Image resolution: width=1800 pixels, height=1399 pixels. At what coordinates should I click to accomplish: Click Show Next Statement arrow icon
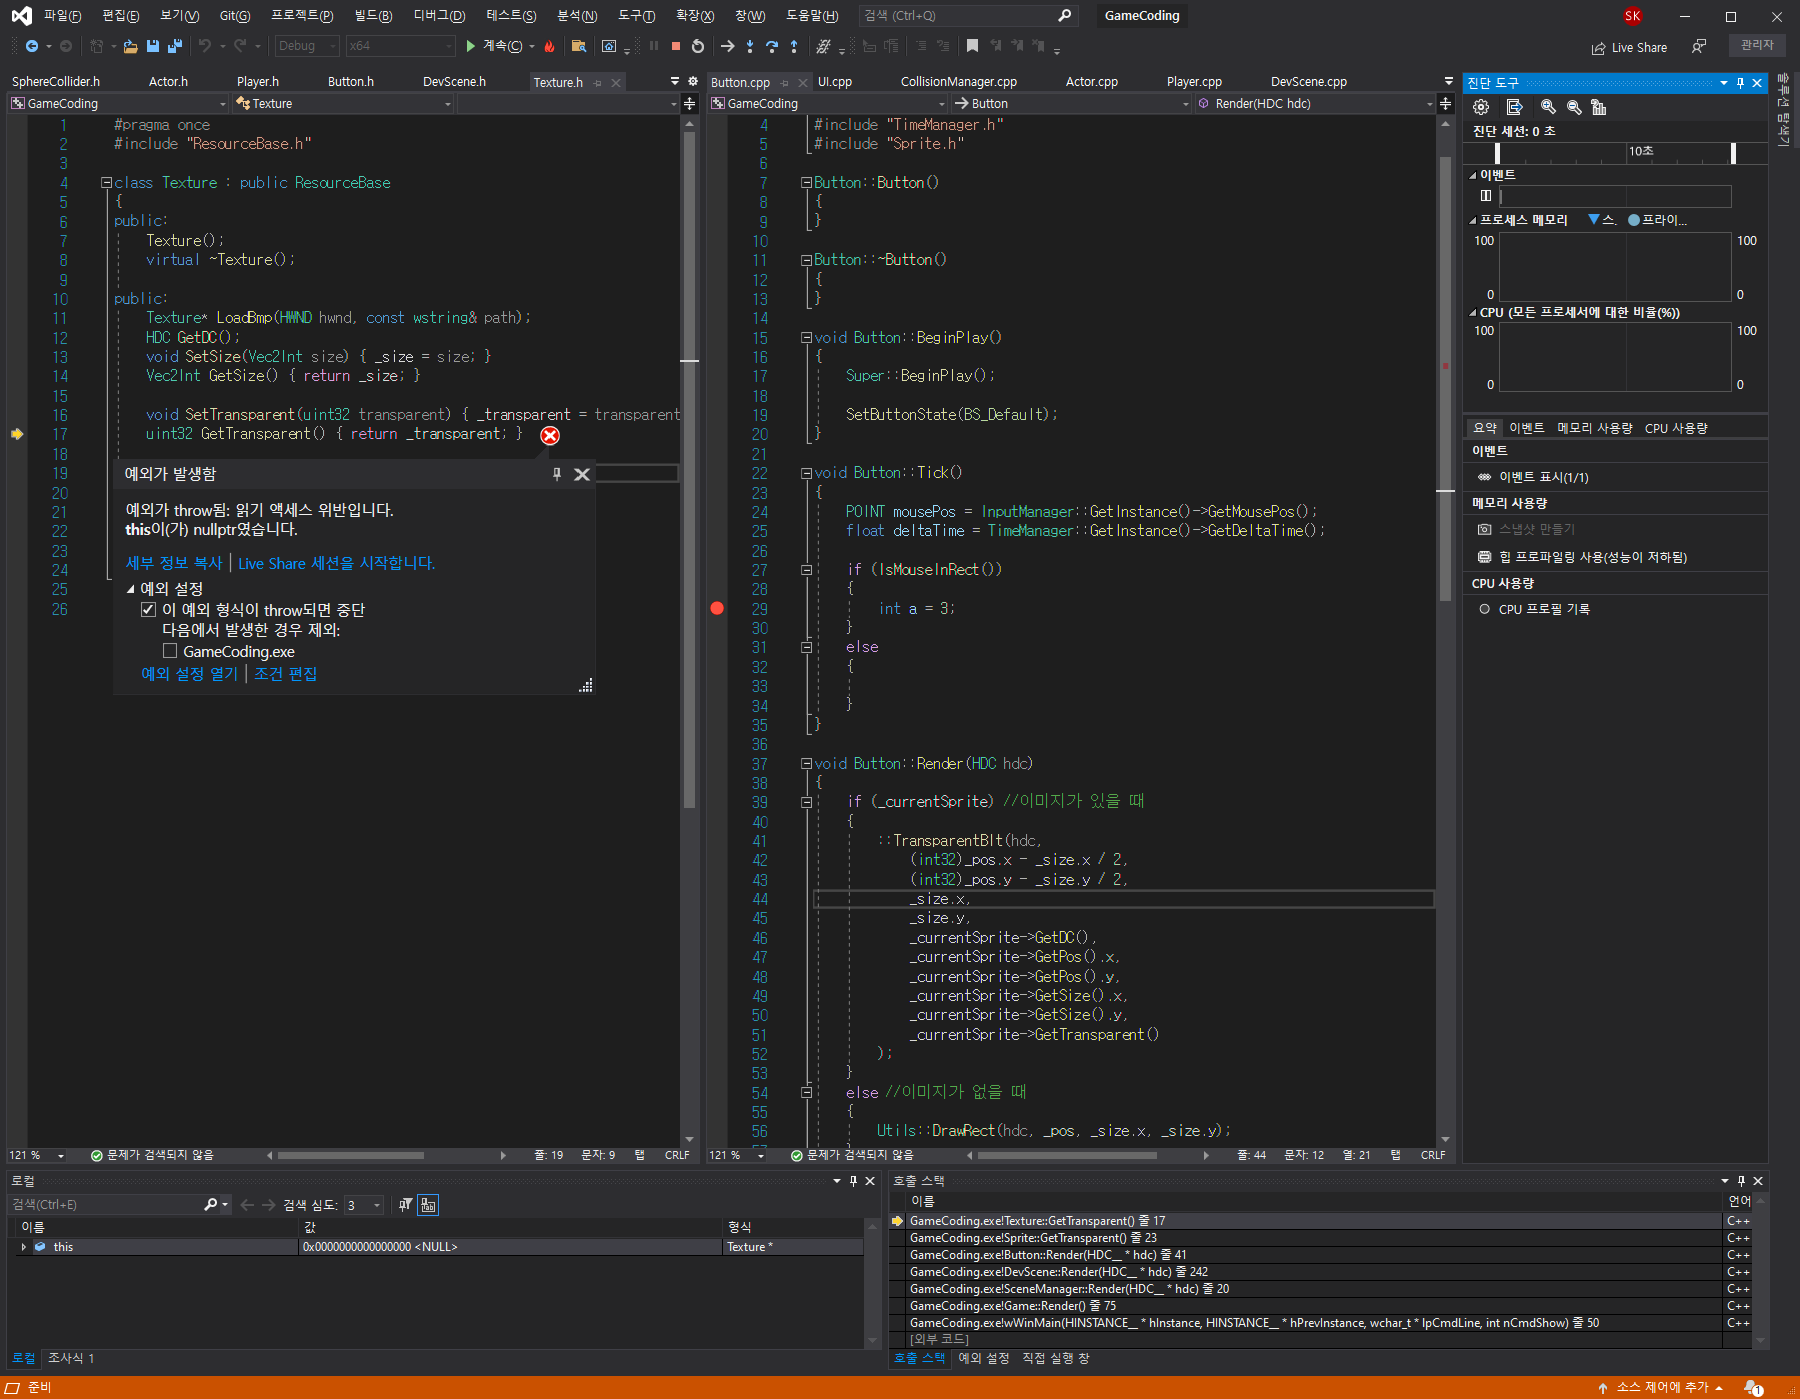tap(728, 46)
